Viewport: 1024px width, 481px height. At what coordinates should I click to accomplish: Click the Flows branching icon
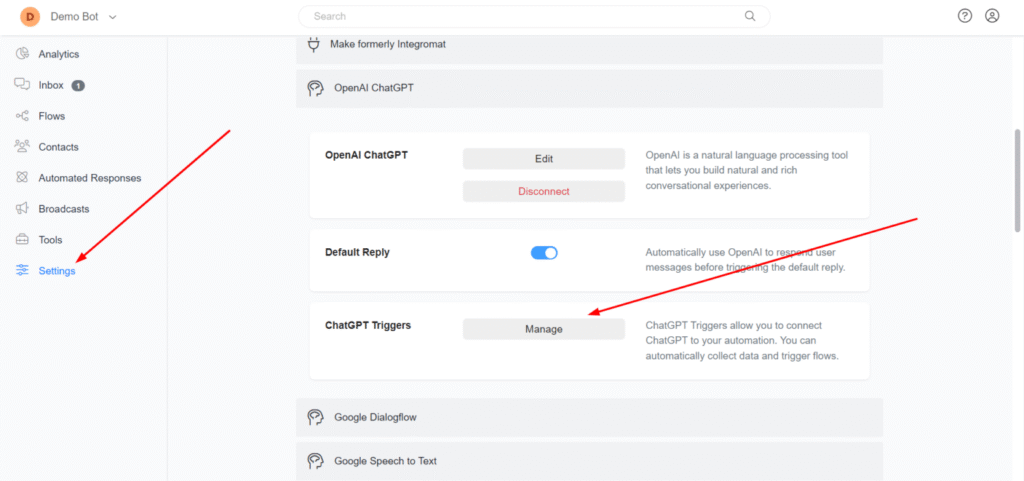(x=23, y=116)
